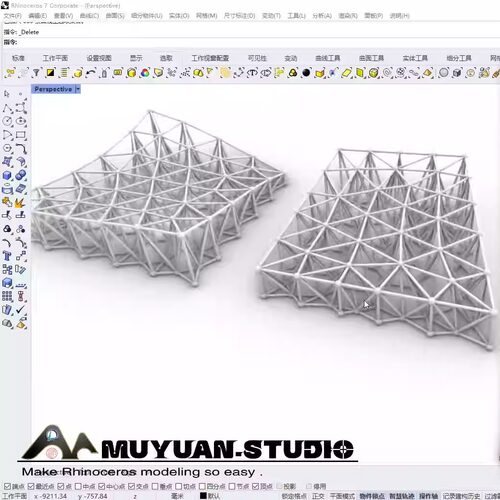The height and width of the screenshot is (500, 500).
Task: Click the Ungroup objects icon
Action: pos(21,229)
